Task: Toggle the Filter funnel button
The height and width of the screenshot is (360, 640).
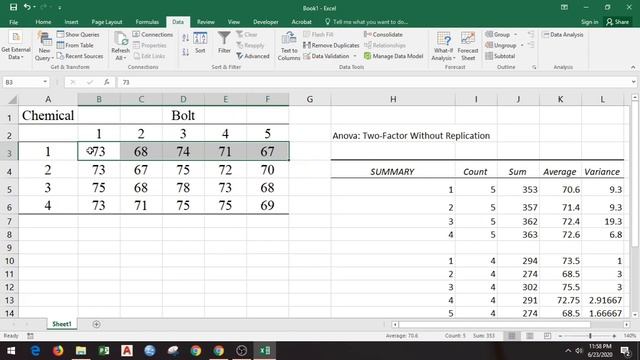Action: pos(224,43)
